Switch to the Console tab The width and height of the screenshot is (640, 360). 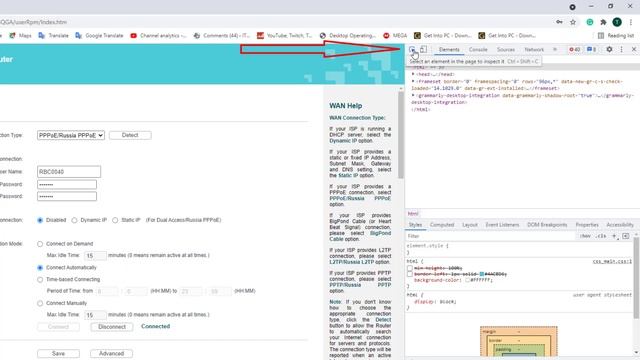[478, 49]
